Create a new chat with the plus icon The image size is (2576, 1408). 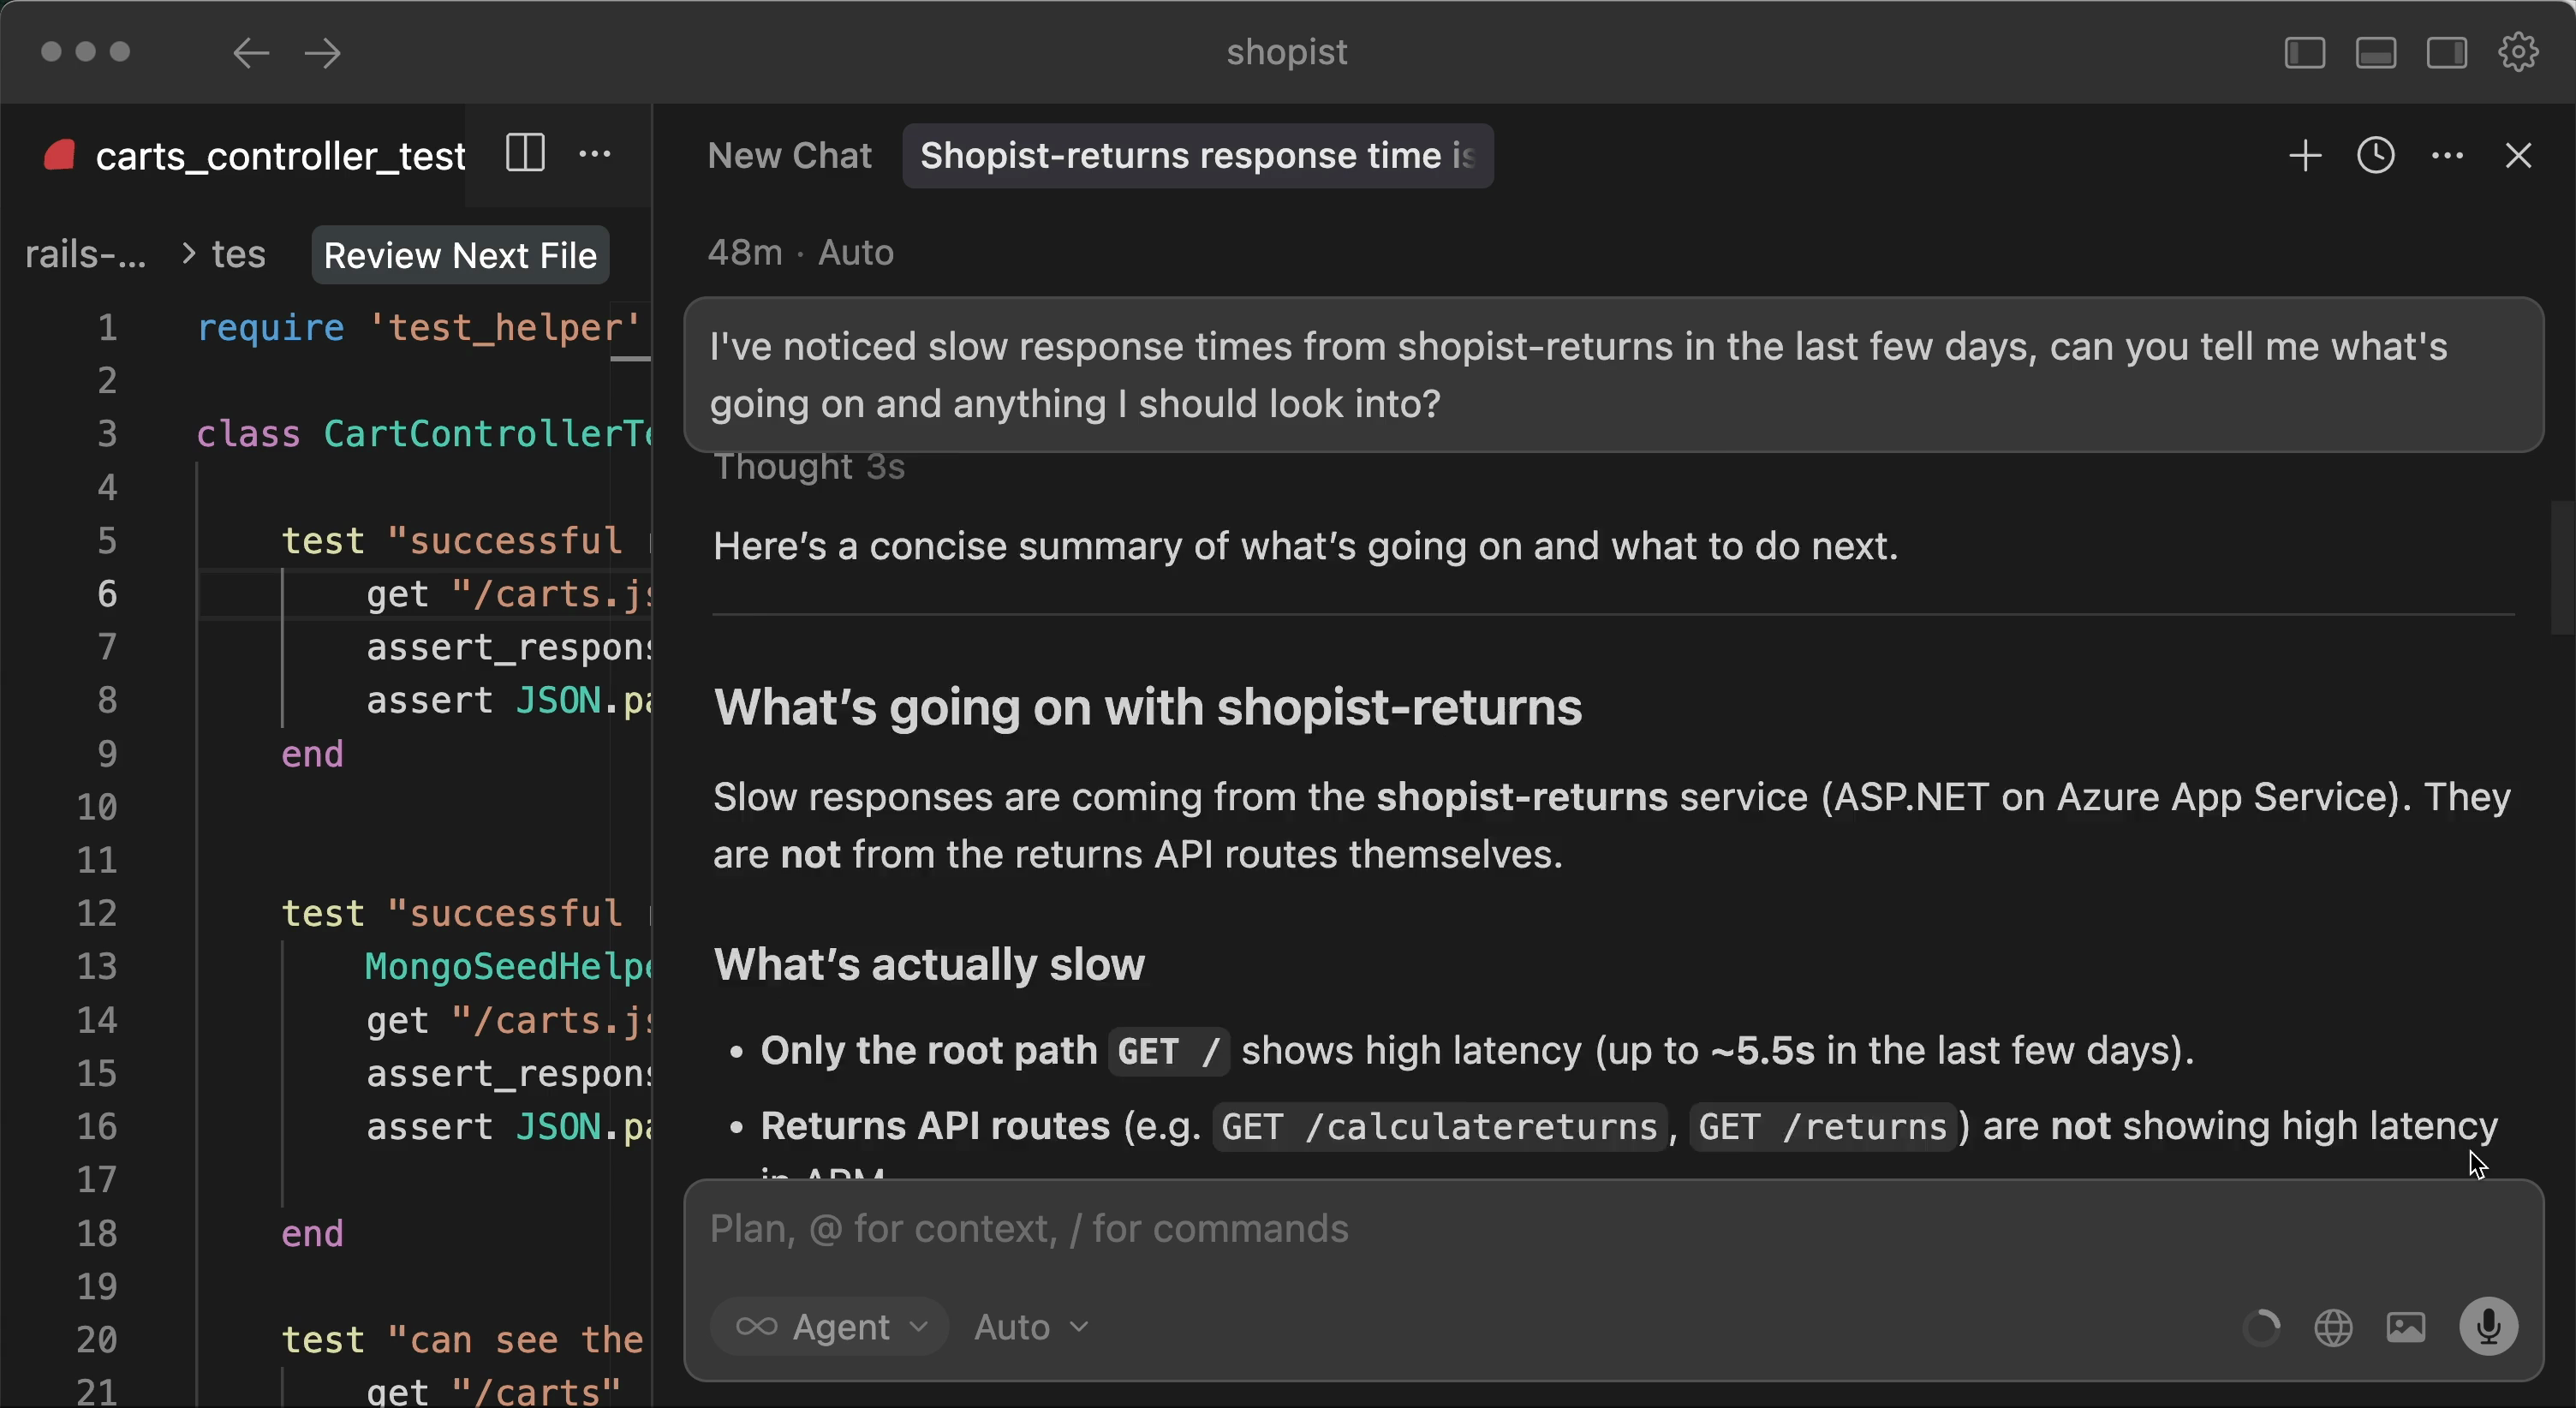2305,155
